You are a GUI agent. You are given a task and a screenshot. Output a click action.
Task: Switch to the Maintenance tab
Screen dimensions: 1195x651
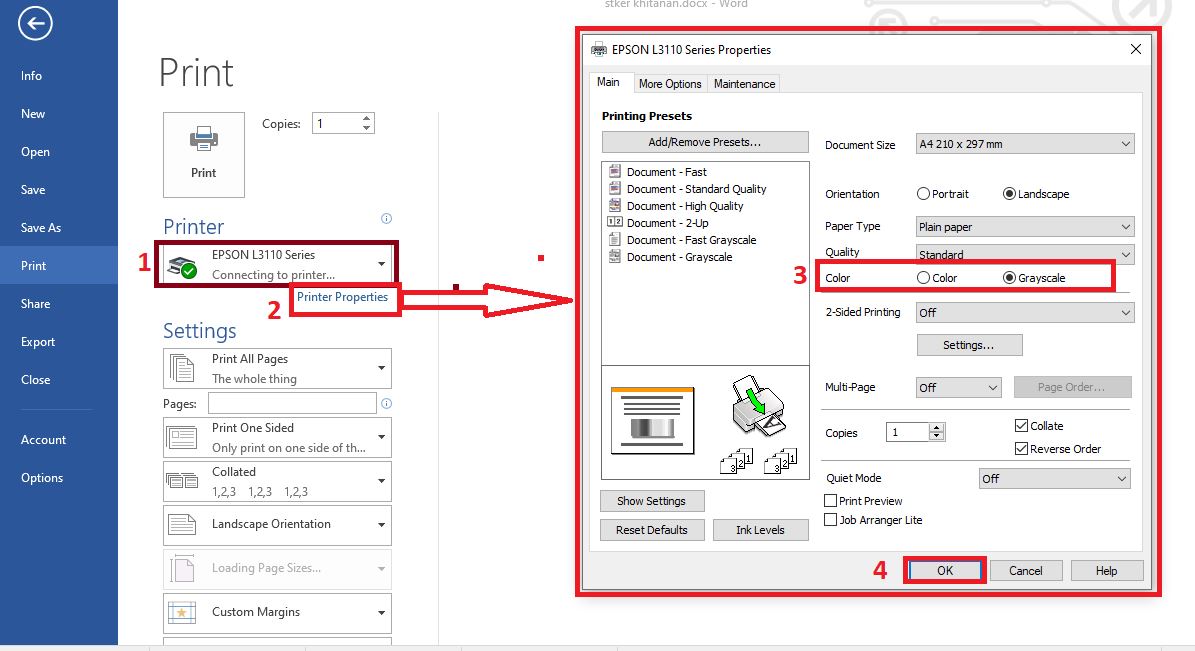tap(745, 84)
